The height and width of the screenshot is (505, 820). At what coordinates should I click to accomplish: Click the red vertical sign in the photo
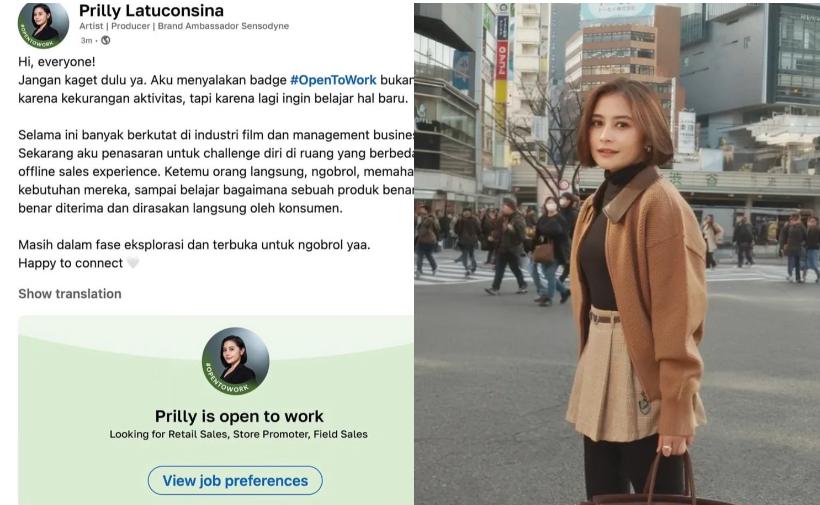pyautogui.click(x=502, y=60)
